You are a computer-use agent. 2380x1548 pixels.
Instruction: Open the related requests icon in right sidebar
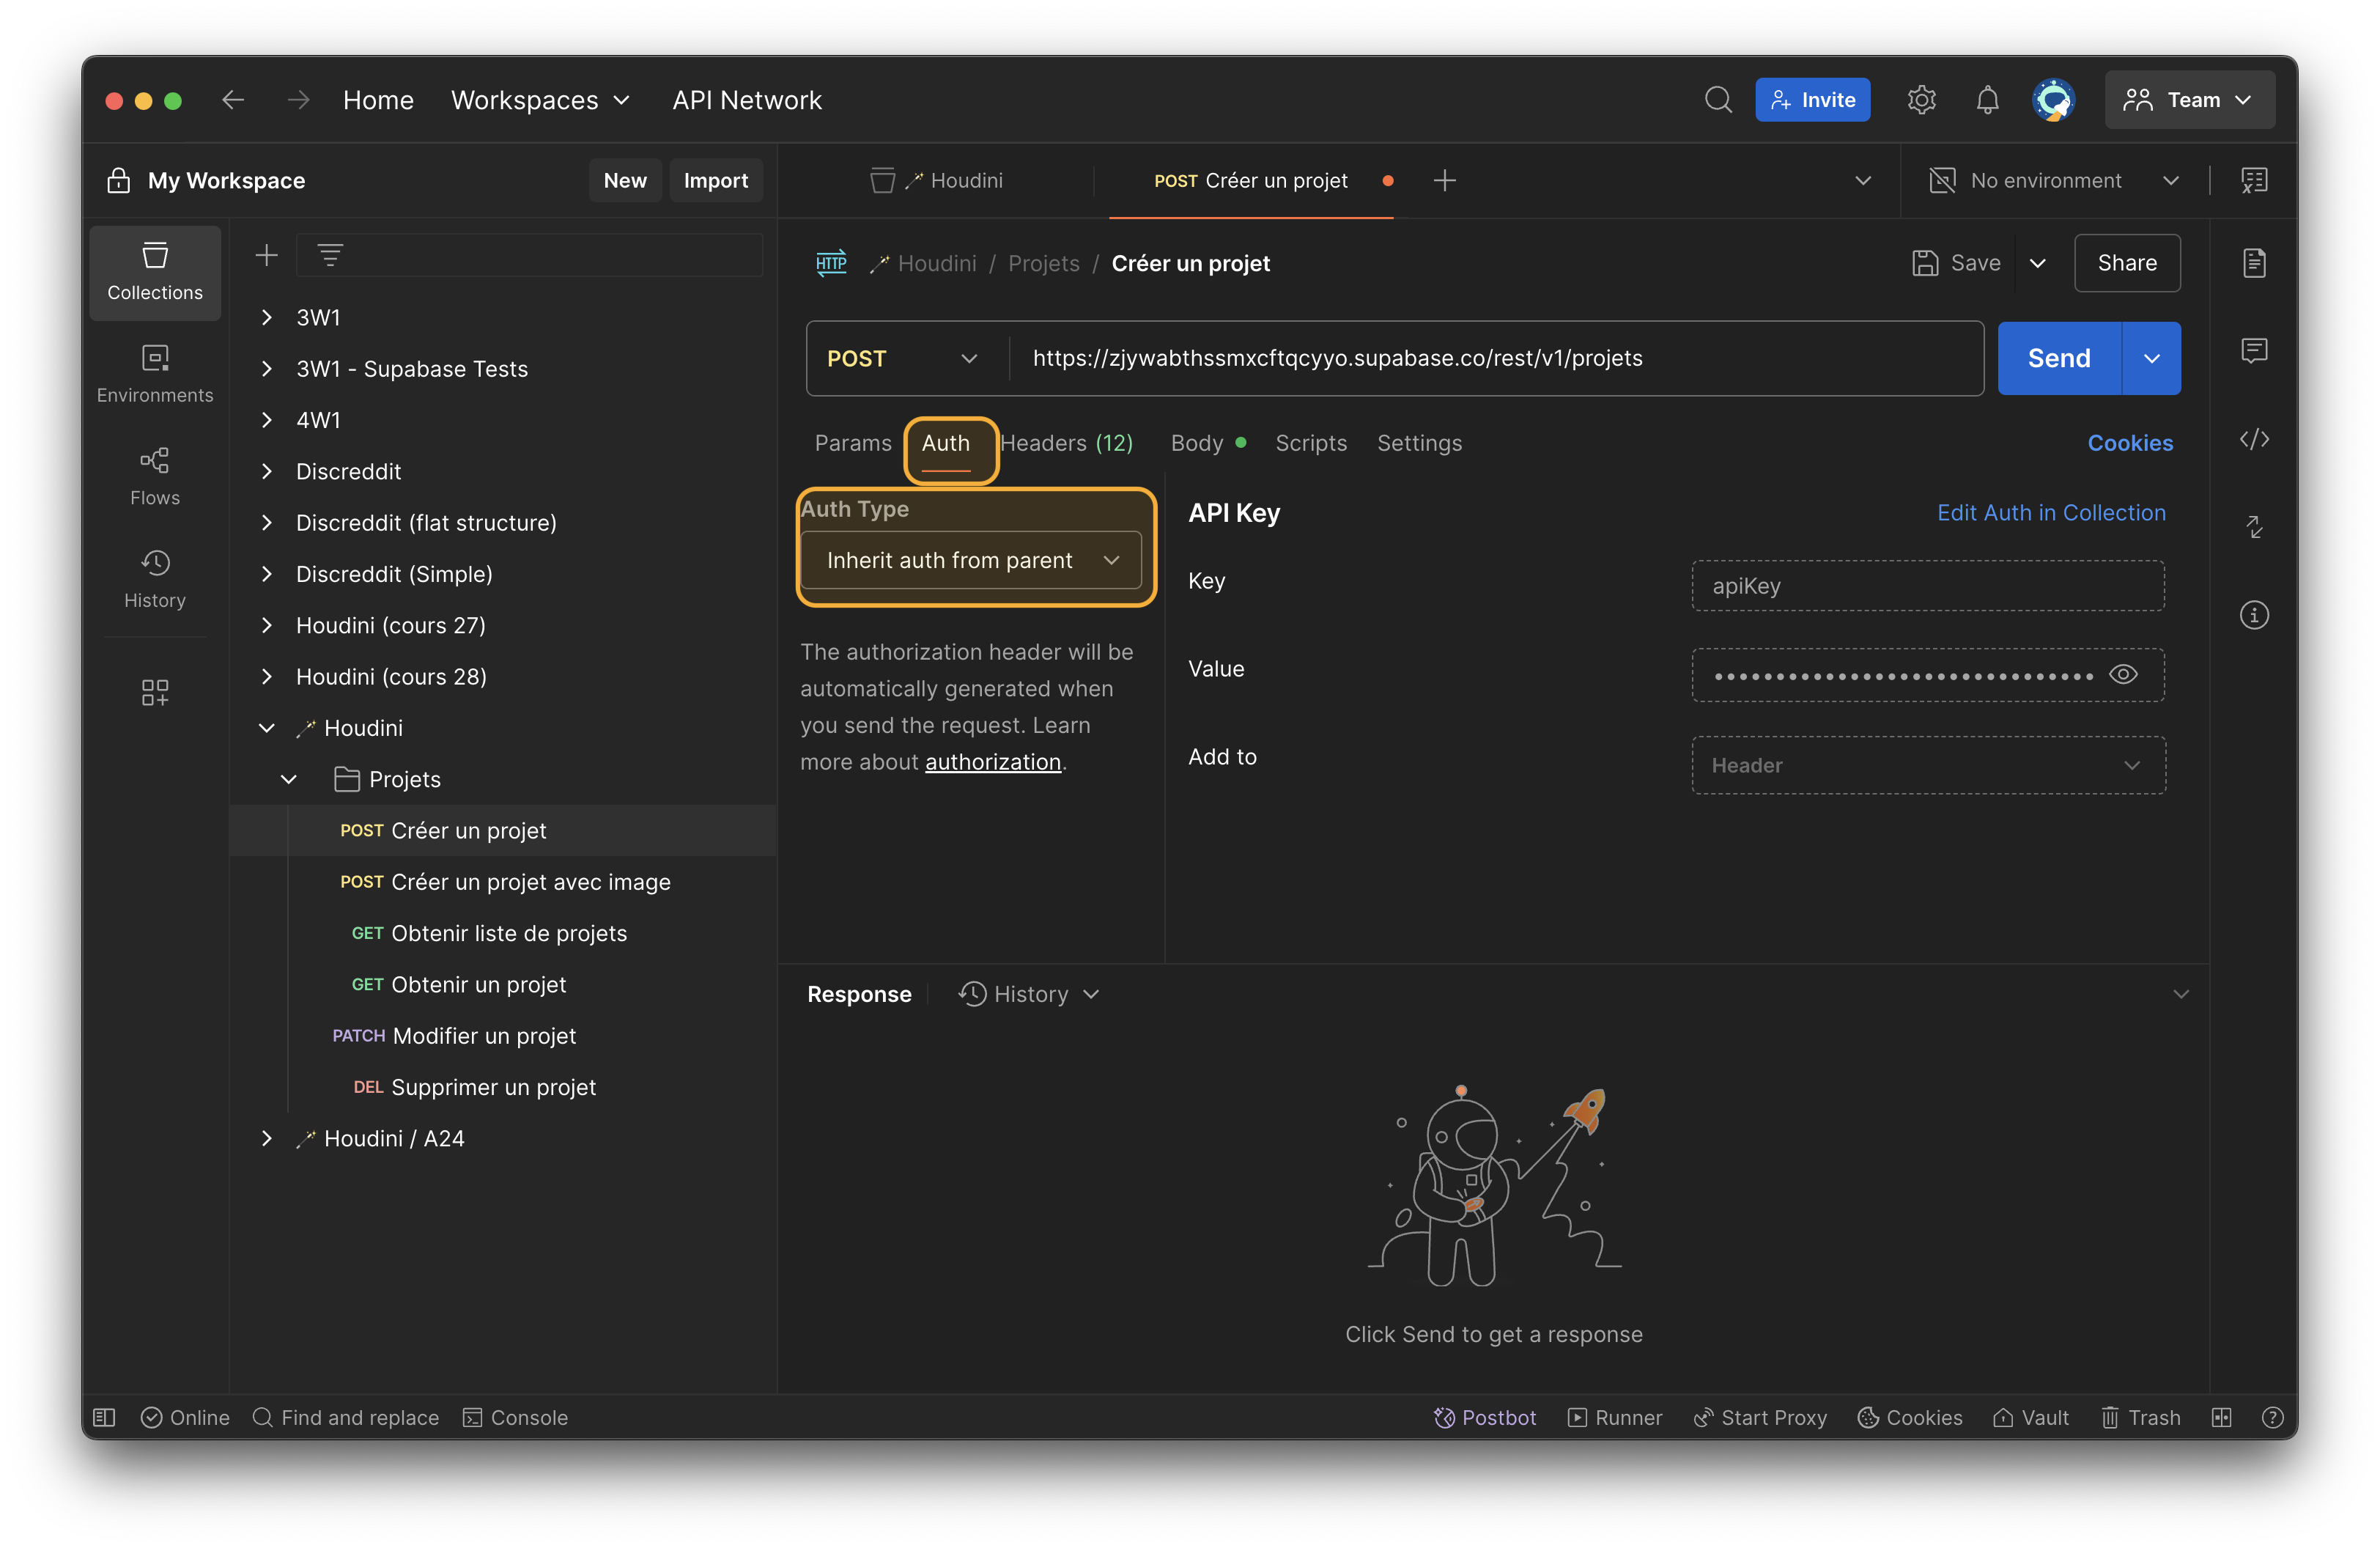coord(2254,527)
